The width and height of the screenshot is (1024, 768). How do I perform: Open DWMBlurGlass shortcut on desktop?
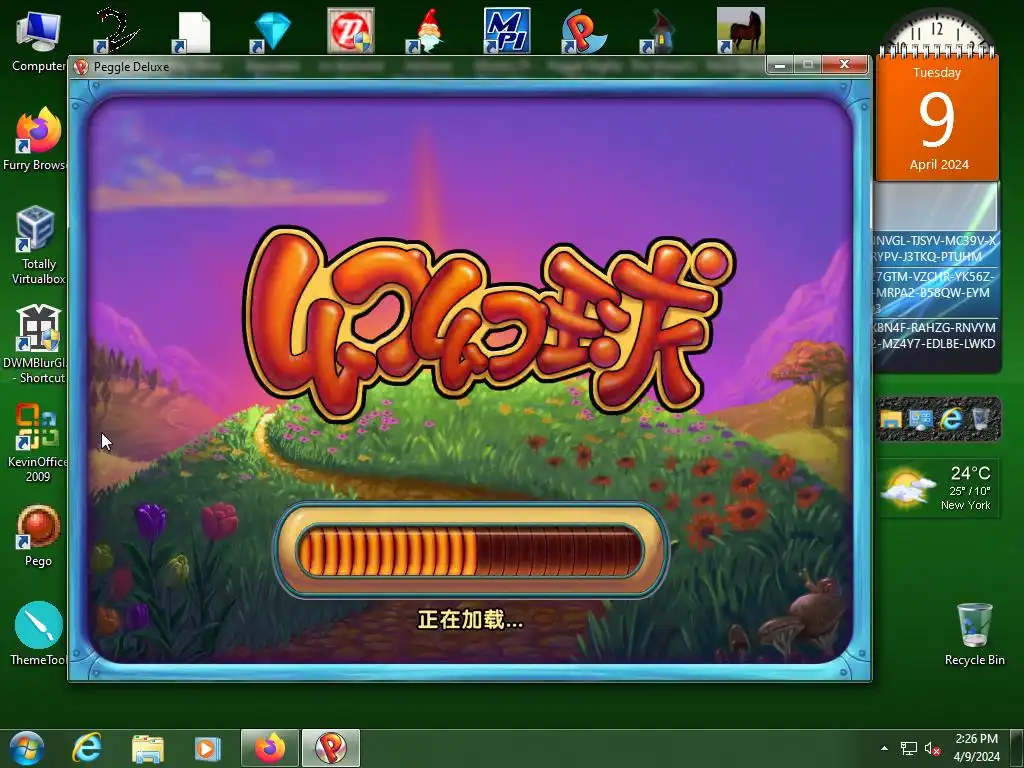(x=36, y=344)
